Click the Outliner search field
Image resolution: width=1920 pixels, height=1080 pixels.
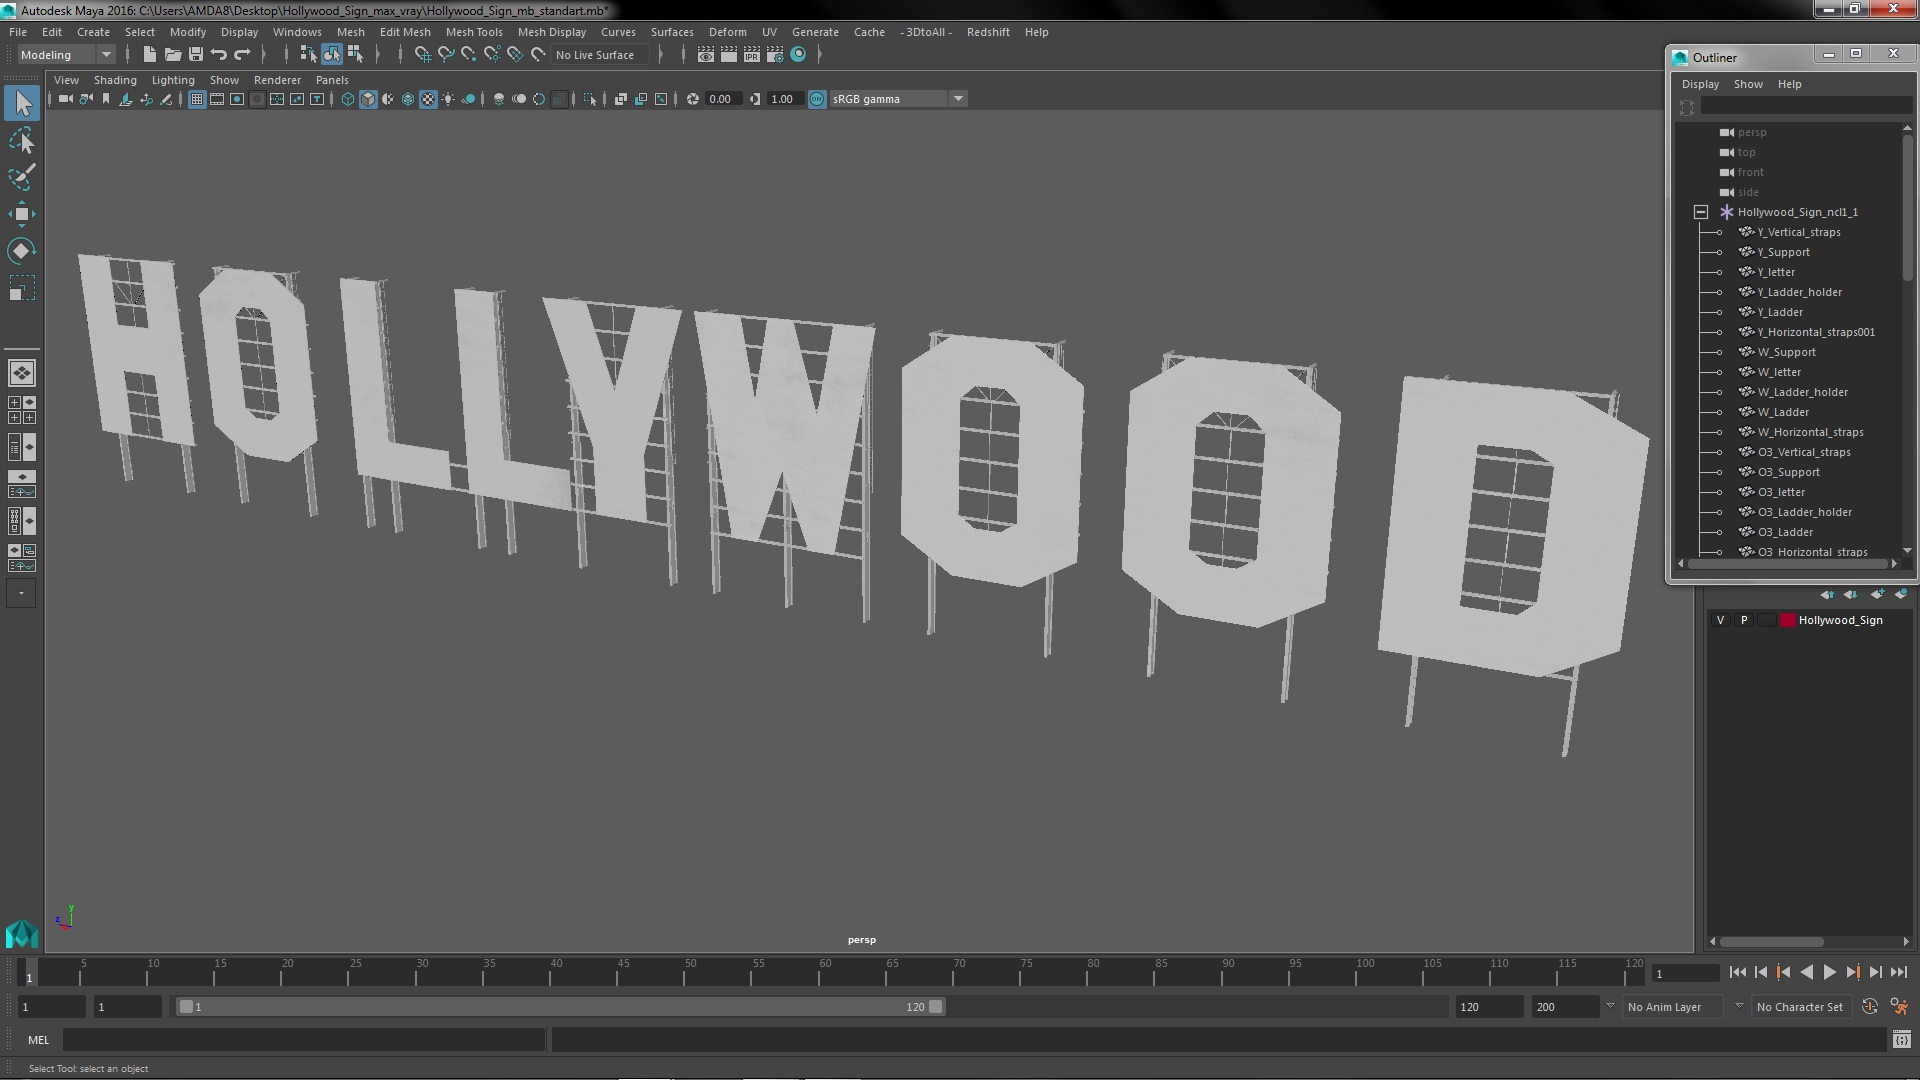pos(1806,106)
